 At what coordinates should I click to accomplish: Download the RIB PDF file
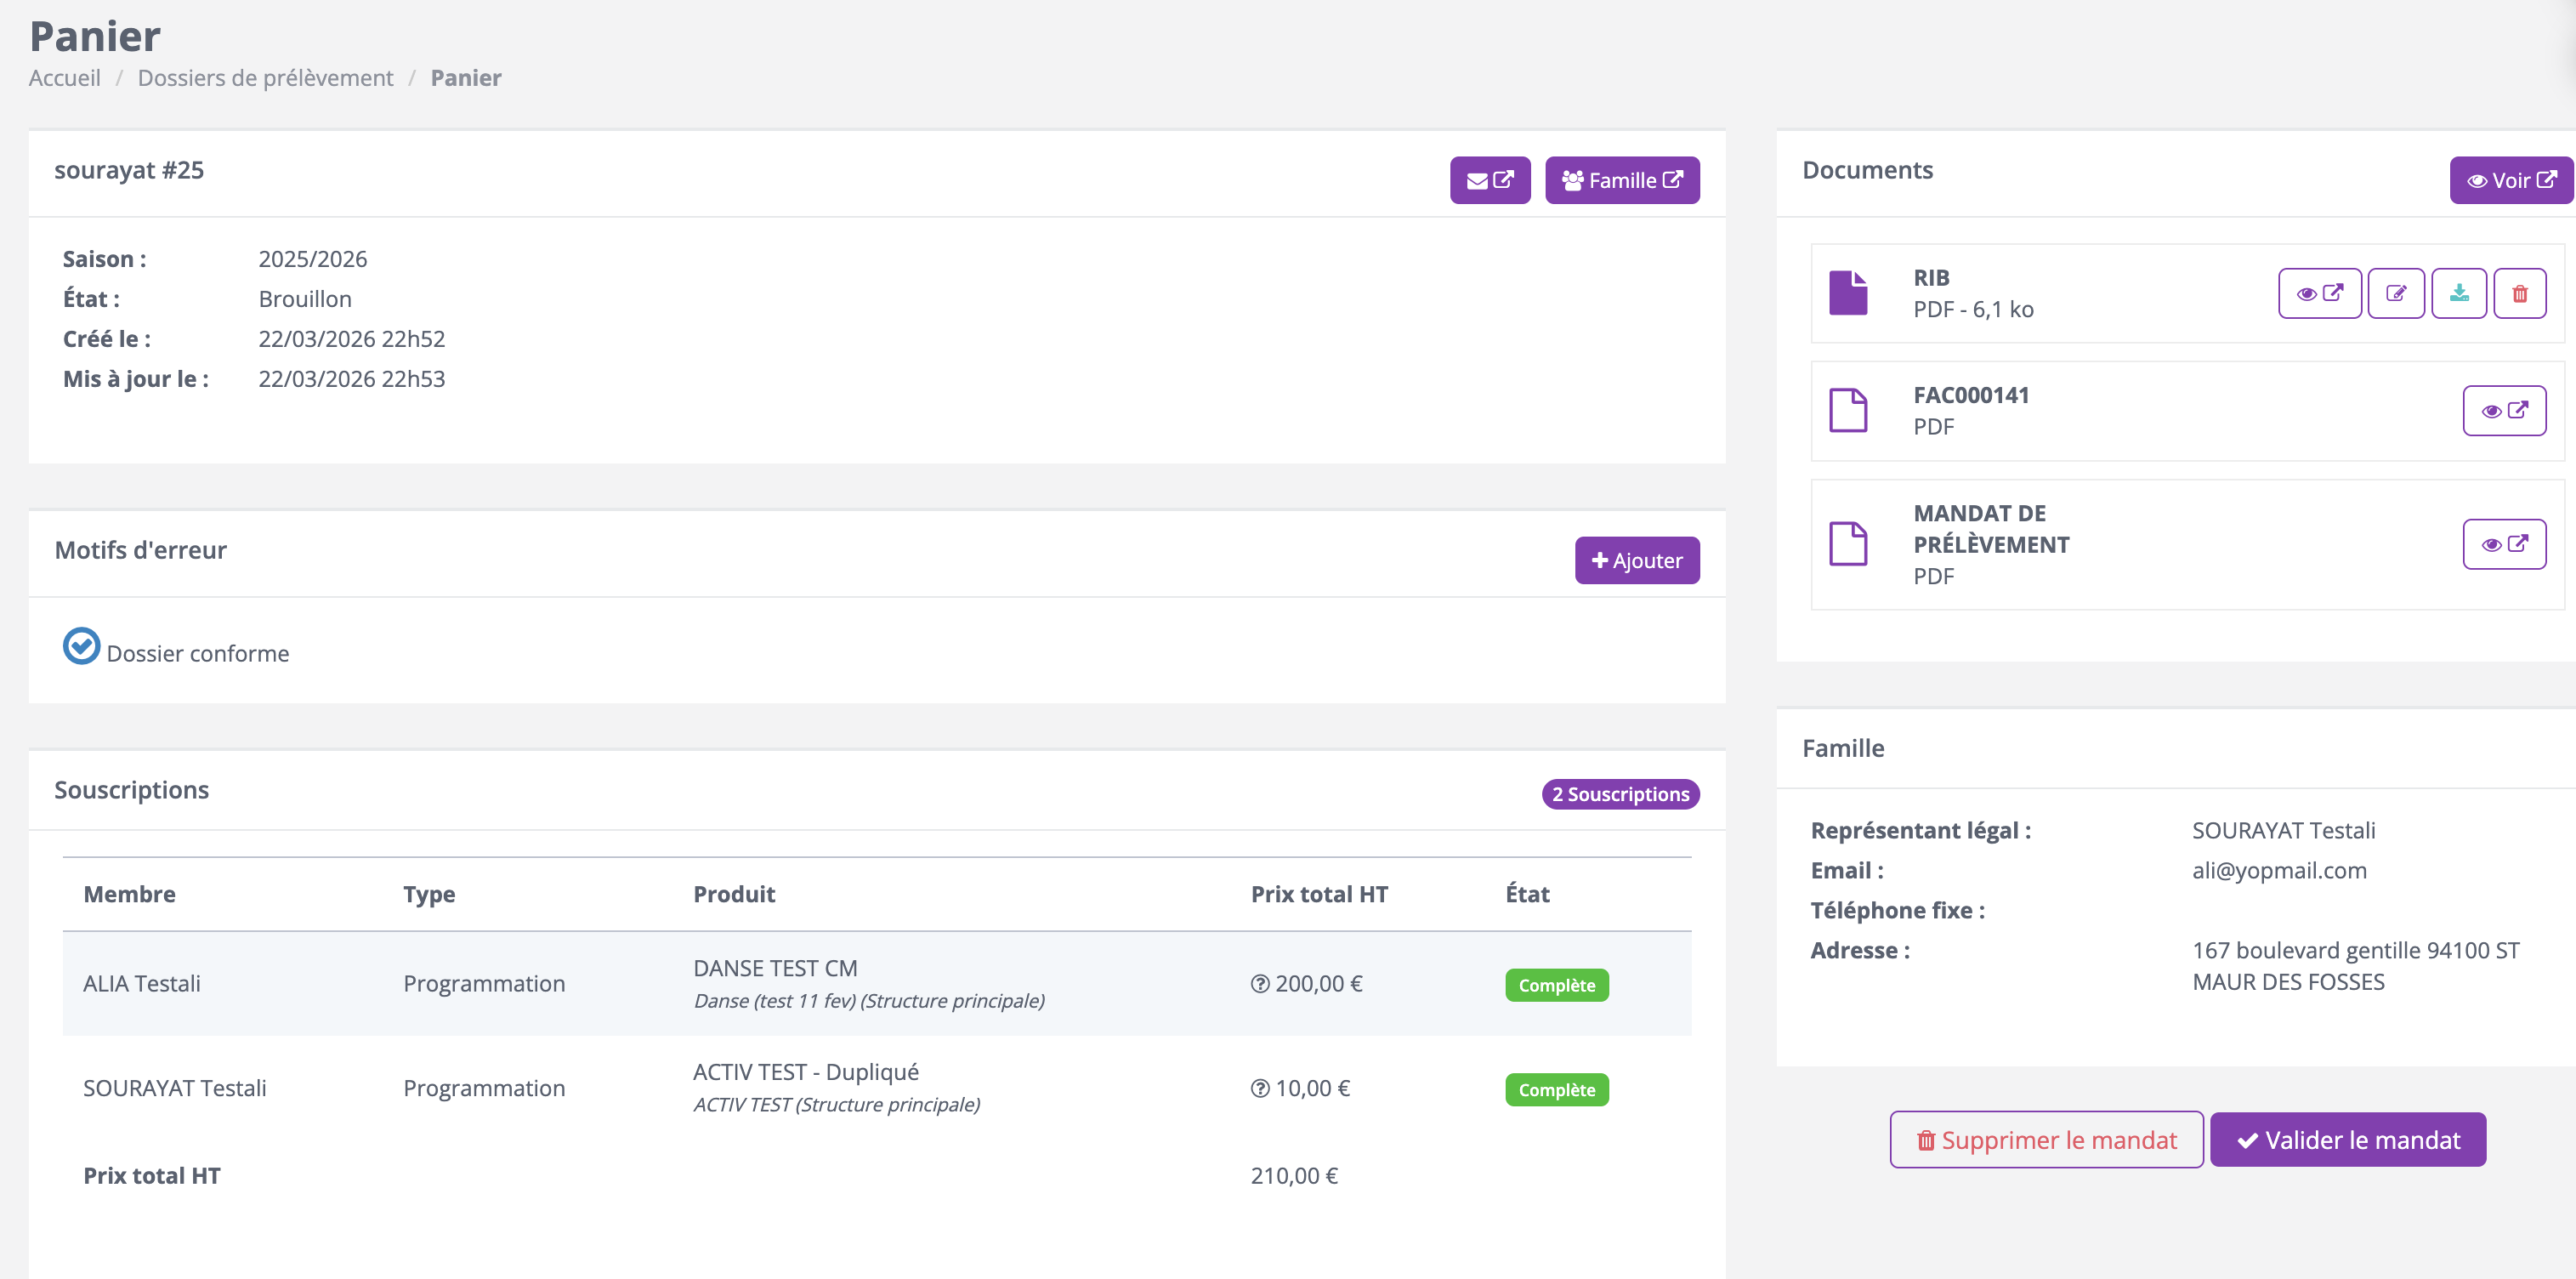[x=2458, y=293]
